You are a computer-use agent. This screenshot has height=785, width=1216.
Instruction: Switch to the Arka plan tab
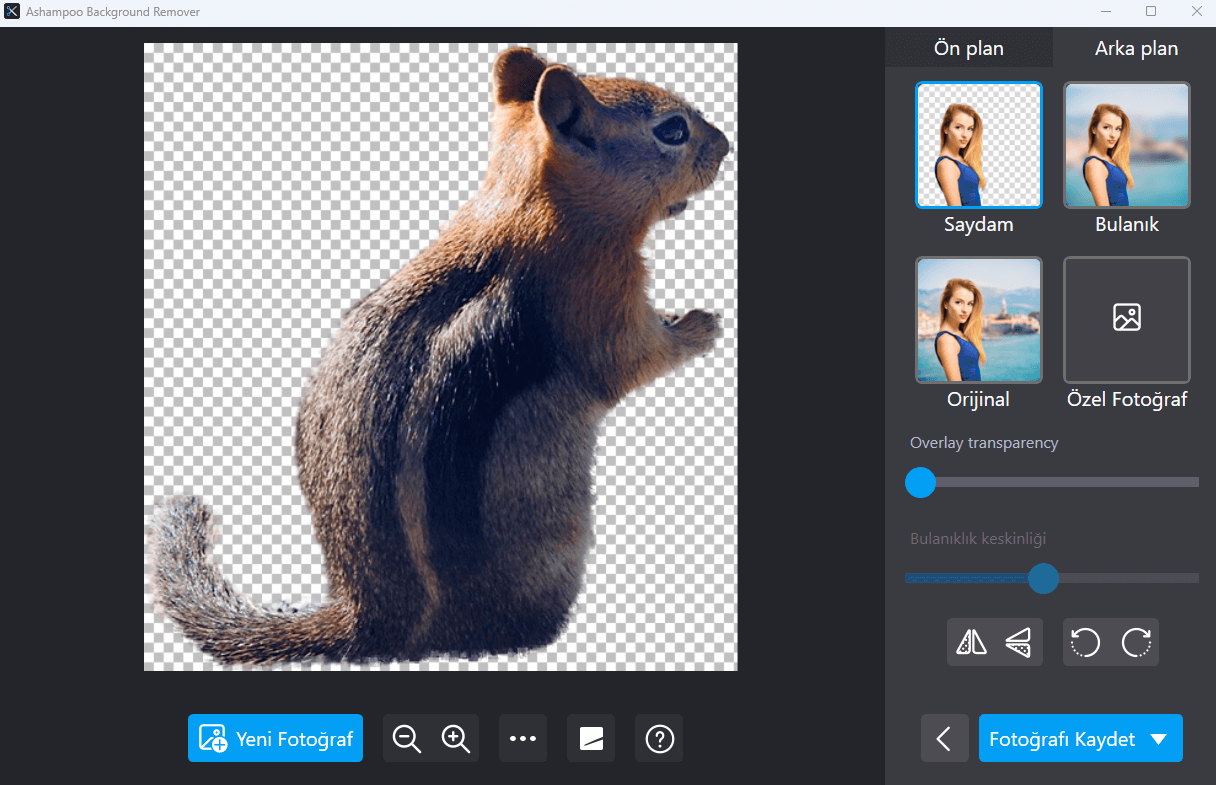pyautogui.click(x=1136, y=47)
